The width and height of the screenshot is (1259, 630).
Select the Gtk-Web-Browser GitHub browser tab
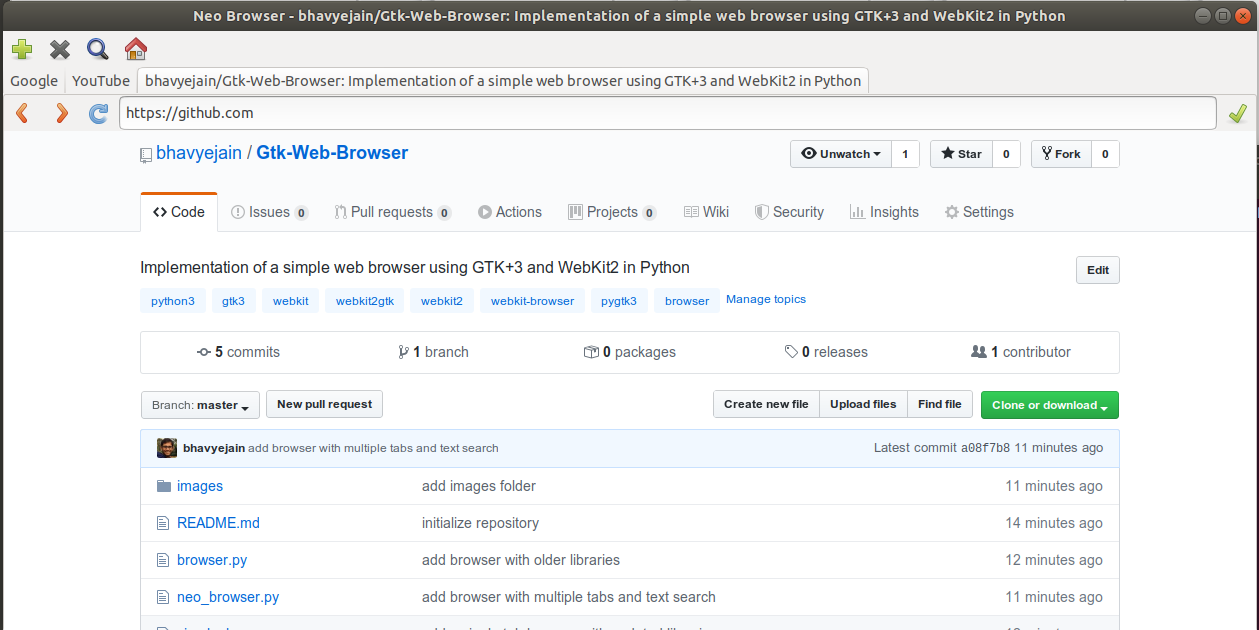[503, 81]
